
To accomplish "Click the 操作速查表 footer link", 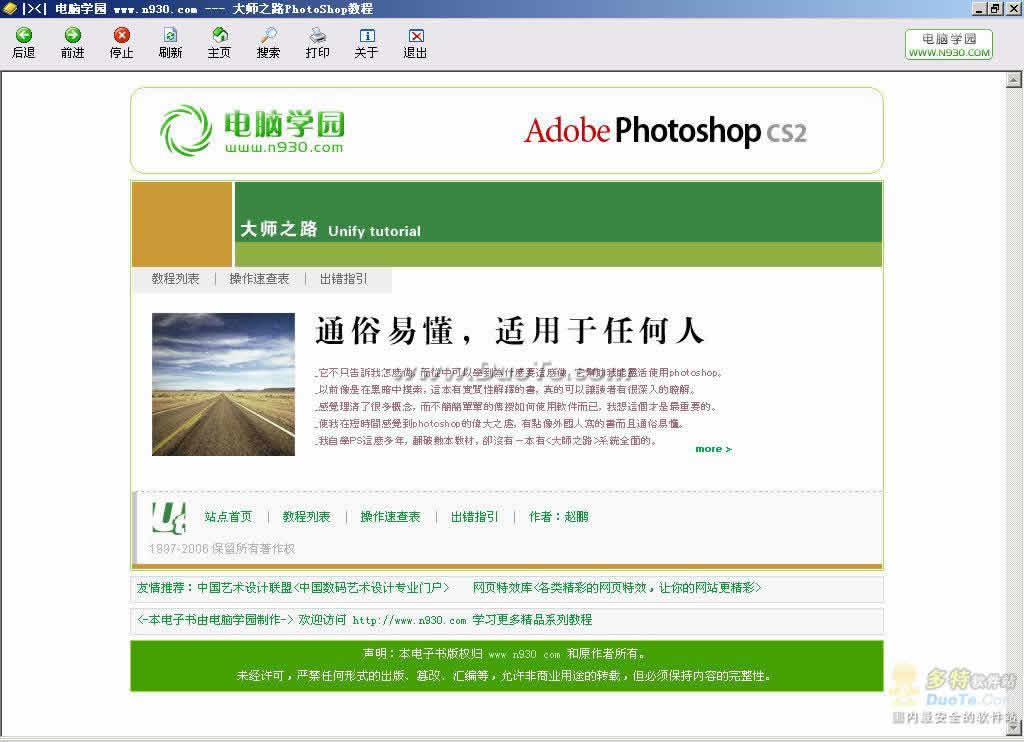I will pyautogui.click(x=391, y=517).
